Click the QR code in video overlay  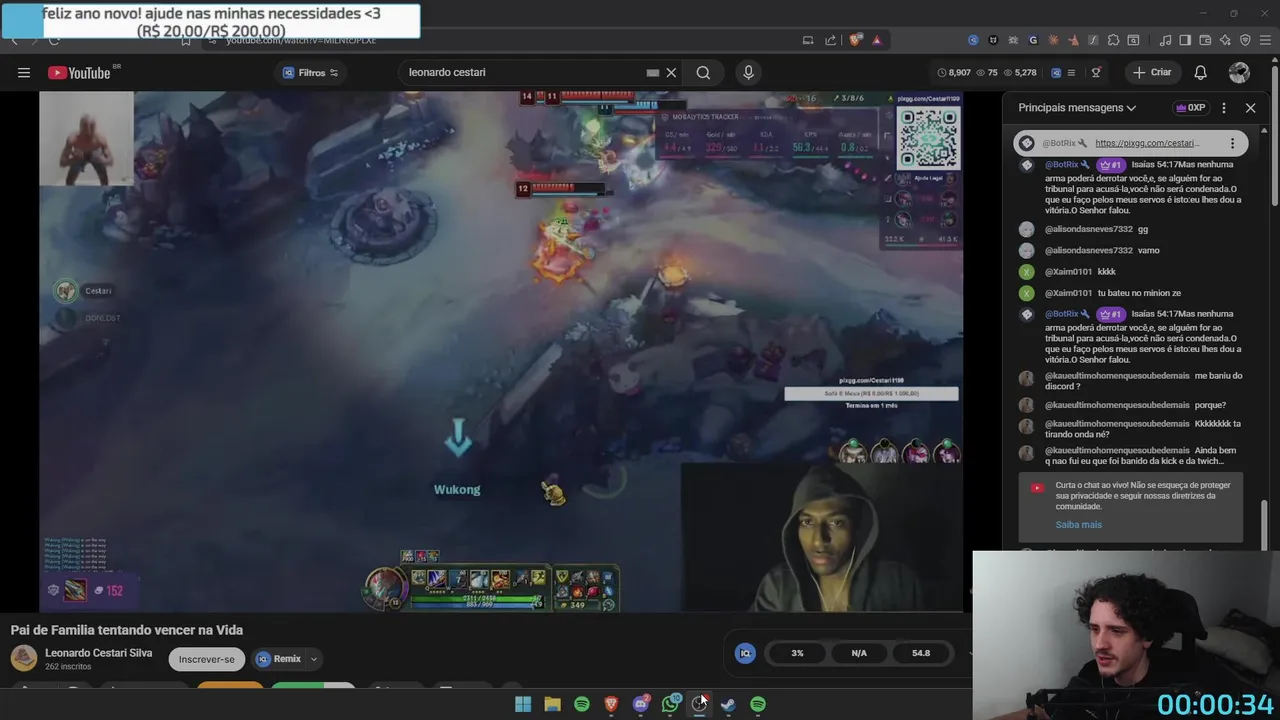point(928,138)
